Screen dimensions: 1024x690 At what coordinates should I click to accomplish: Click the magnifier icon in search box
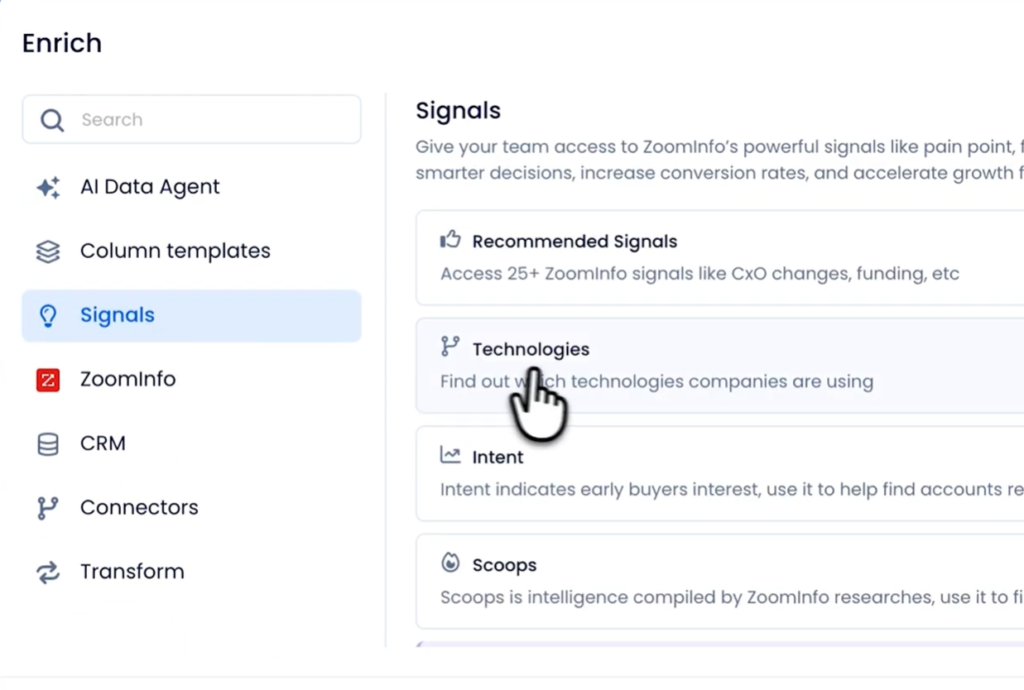tap(52, 120)
